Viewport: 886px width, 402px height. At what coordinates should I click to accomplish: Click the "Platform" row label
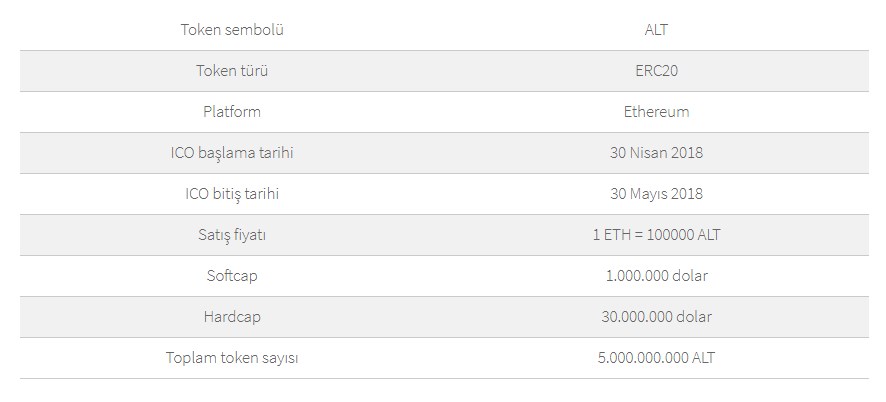point(232,112)
